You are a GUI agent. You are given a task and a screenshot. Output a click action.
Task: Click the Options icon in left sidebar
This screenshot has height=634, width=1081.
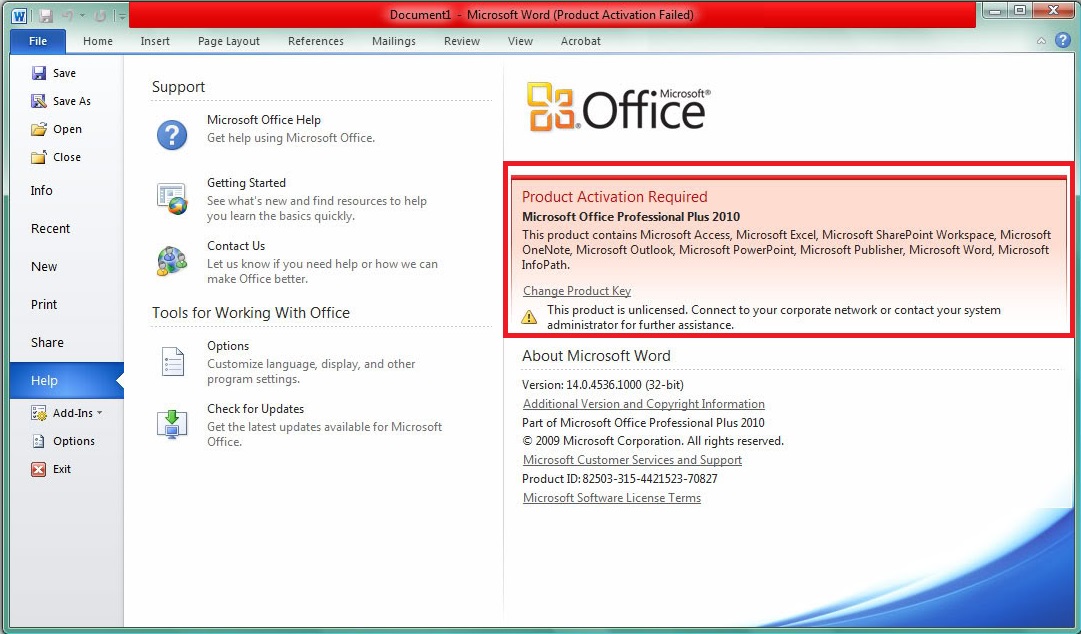[x=39, y=441]
